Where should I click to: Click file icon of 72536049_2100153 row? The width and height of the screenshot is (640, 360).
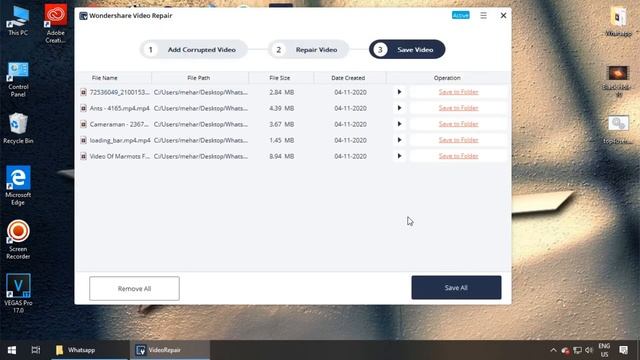coord(83,92)
